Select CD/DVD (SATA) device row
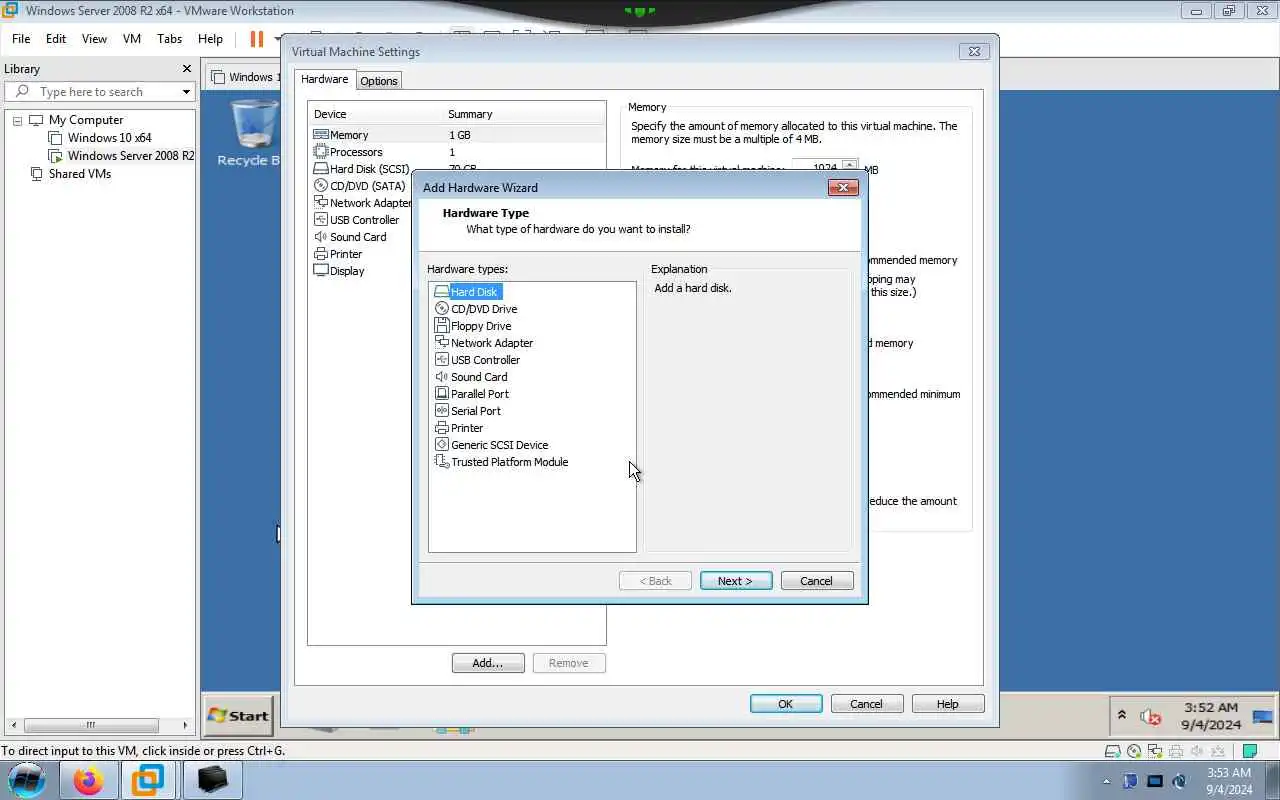This screenshot has width=1280, height=800. tap(362, 186)
